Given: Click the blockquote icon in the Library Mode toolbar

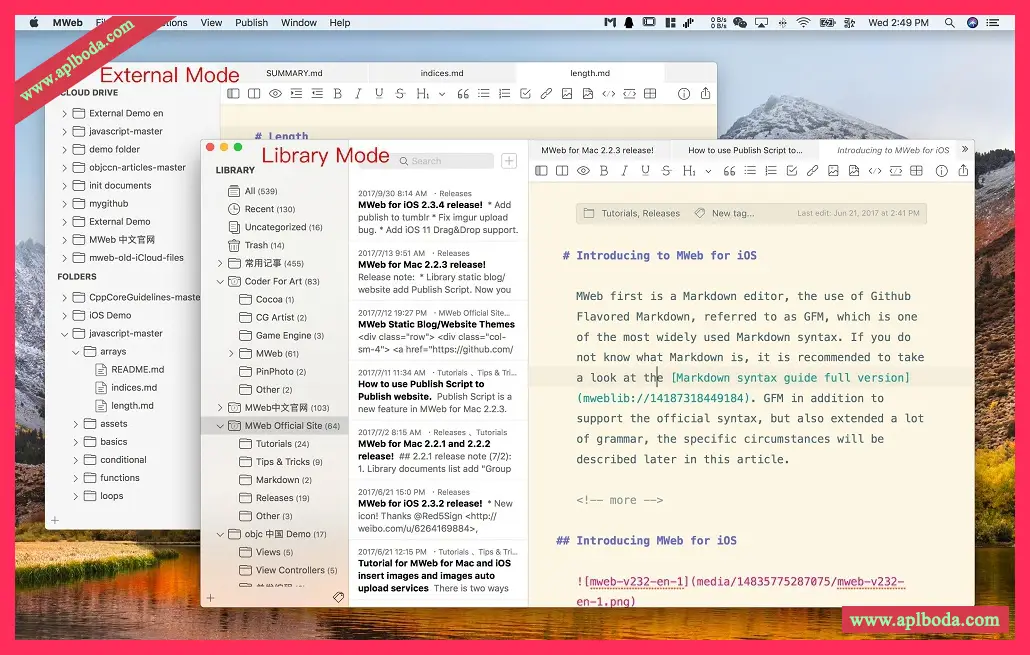Looking at the screenshot, I should [729, 171].
